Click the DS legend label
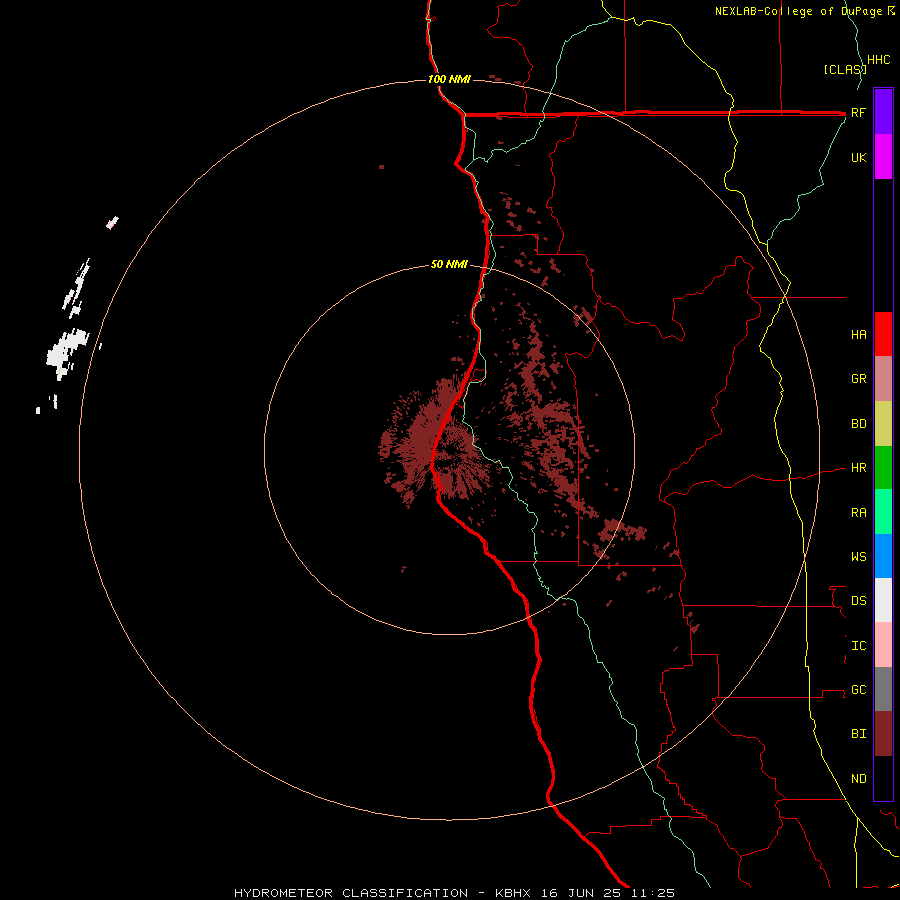The image size is (900, 900). click(x=859, y=601)
